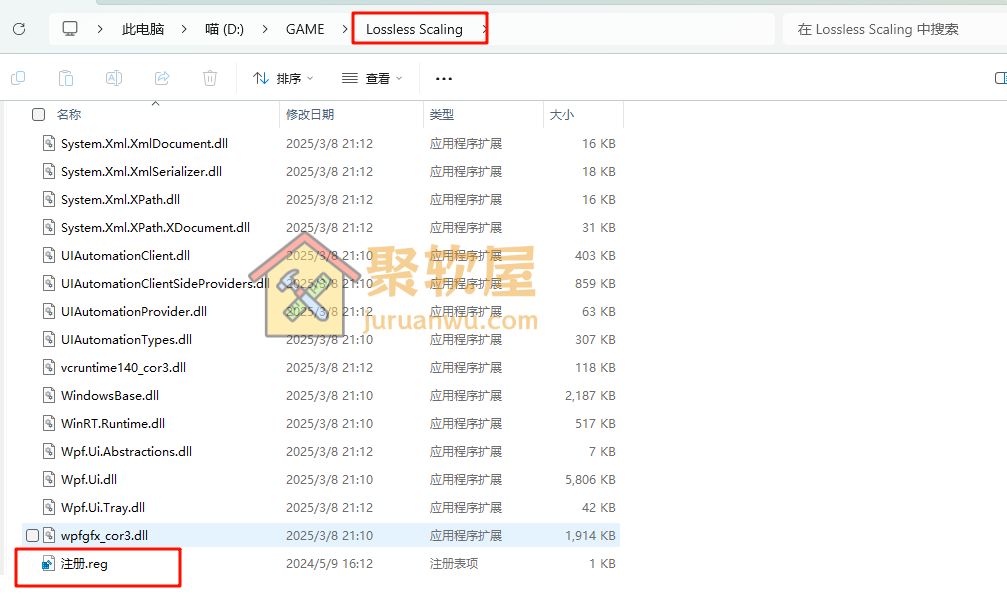This screenshot has height=598, width=1007.
Task: Open the See more ellipsis icon
Action: 443,78
